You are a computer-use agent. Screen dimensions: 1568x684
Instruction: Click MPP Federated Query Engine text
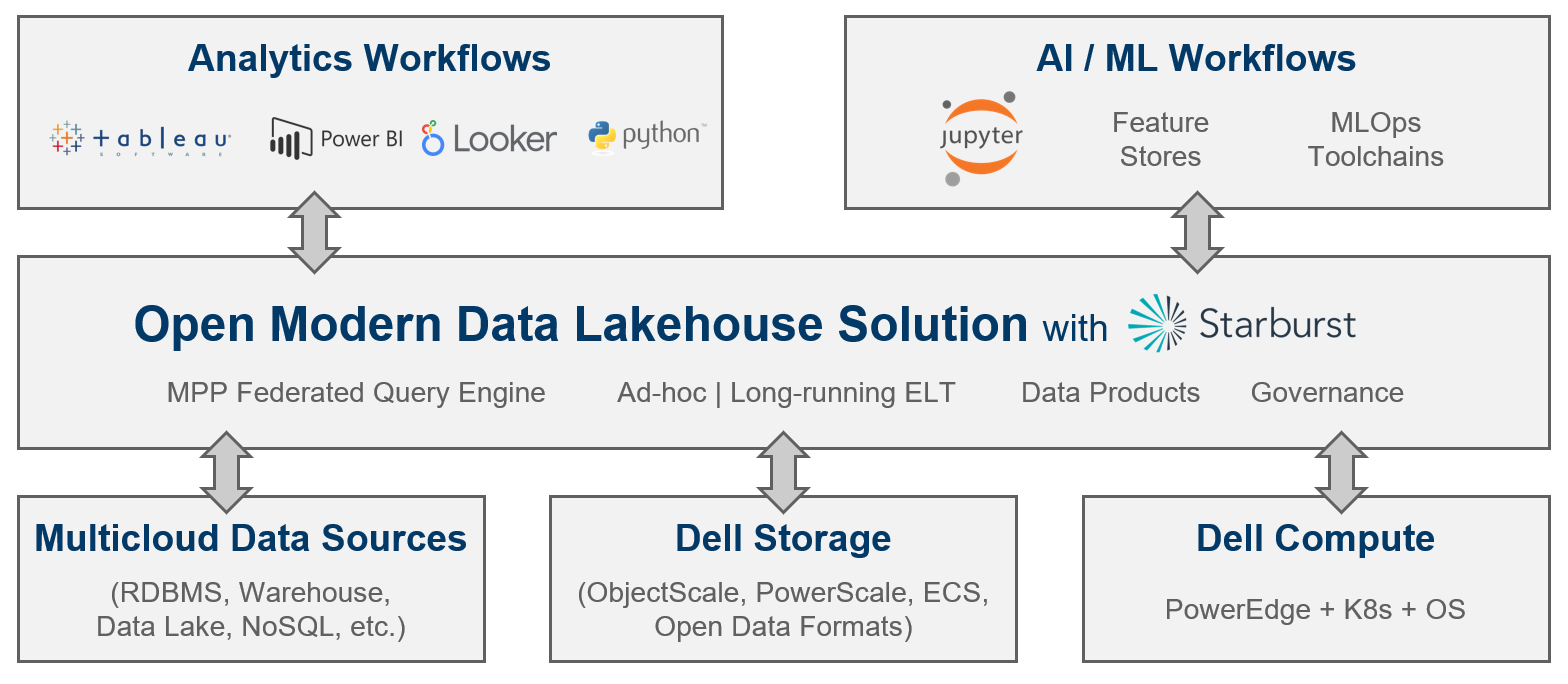pyautogui.click(x=356, y=393)
